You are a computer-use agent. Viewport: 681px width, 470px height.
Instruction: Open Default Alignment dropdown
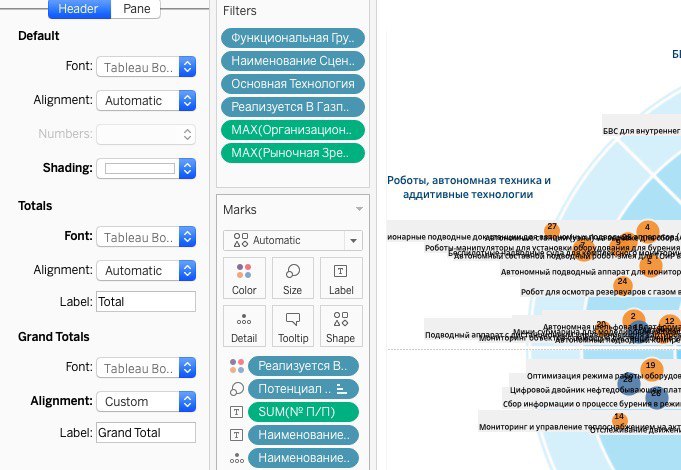(146, 100)
